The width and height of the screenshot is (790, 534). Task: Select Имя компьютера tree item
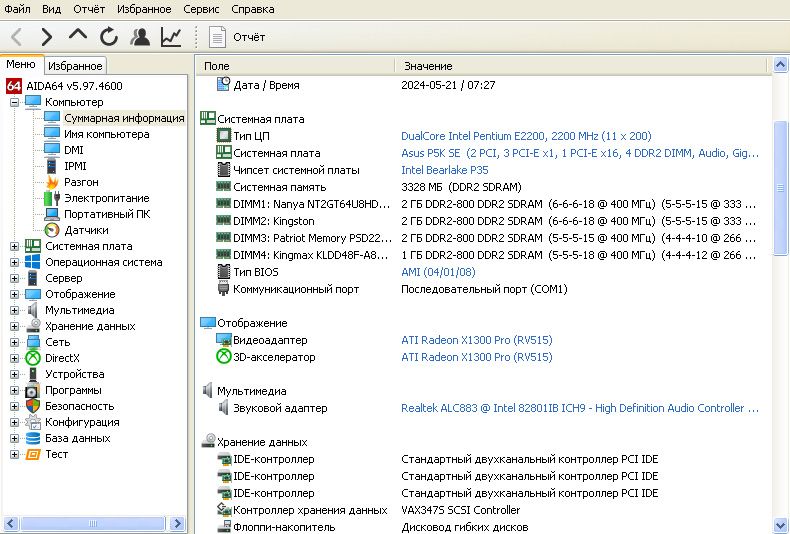click(x=106, y=134)
